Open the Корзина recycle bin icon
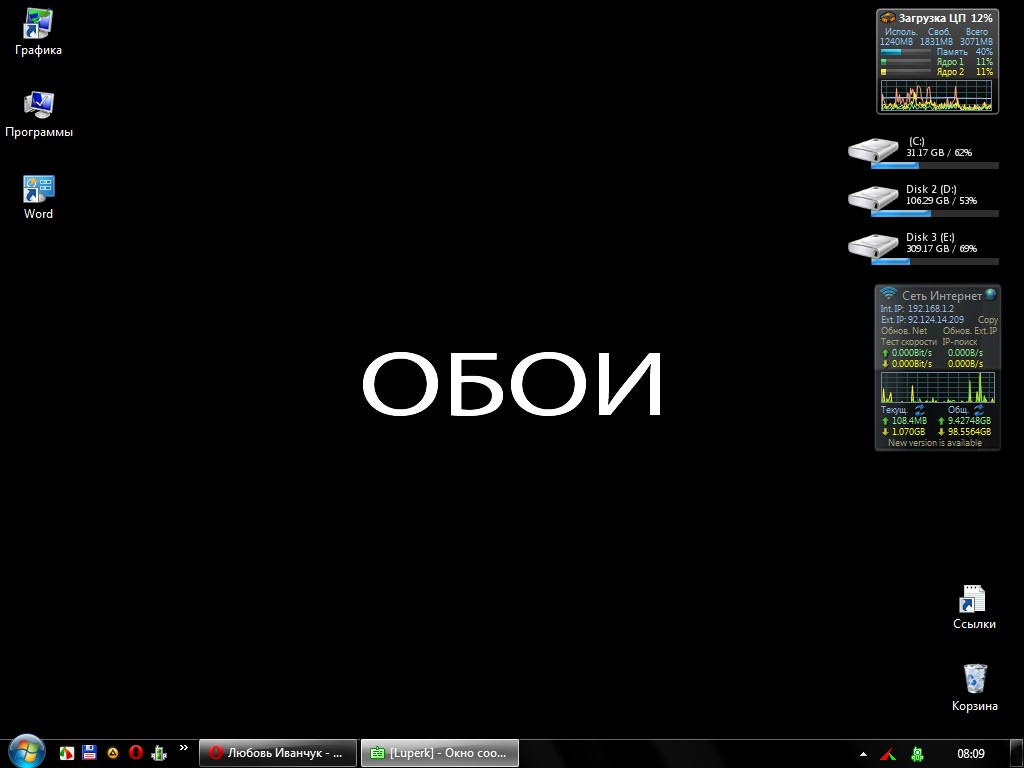Screen dimensions: 1024x768 (x=974, y=685)
